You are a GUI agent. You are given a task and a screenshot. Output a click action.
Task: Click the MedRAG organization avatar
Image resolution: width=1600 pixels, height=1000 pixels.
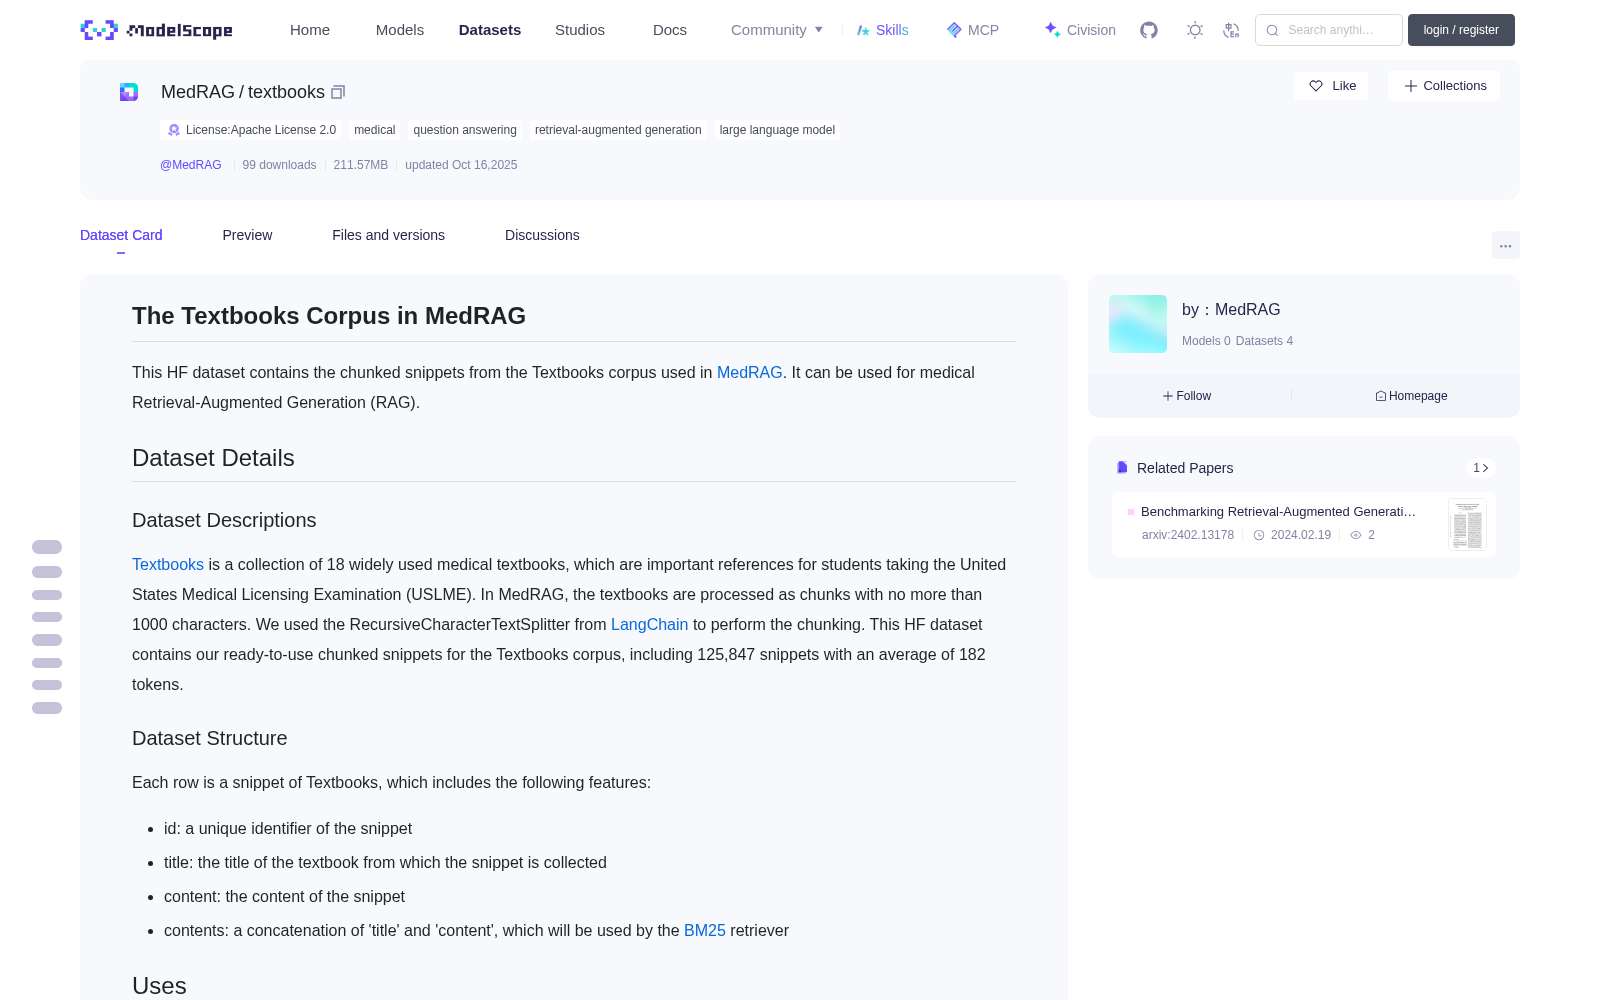(1138, 324)
